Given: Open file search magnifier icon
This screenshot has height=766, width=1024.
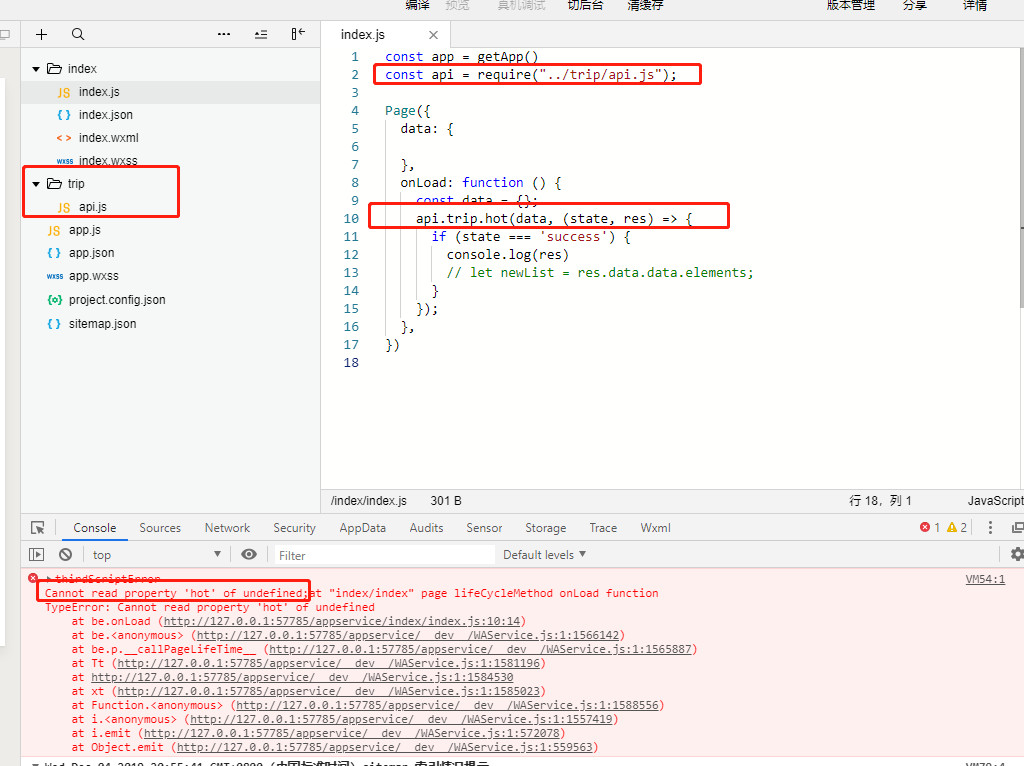Looking at the screenshot, I should click(x=78, y=35).
